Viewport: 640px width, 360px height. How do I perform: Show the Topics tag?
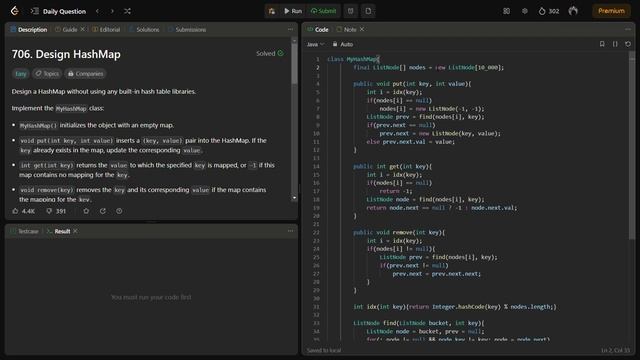point(47,73)
